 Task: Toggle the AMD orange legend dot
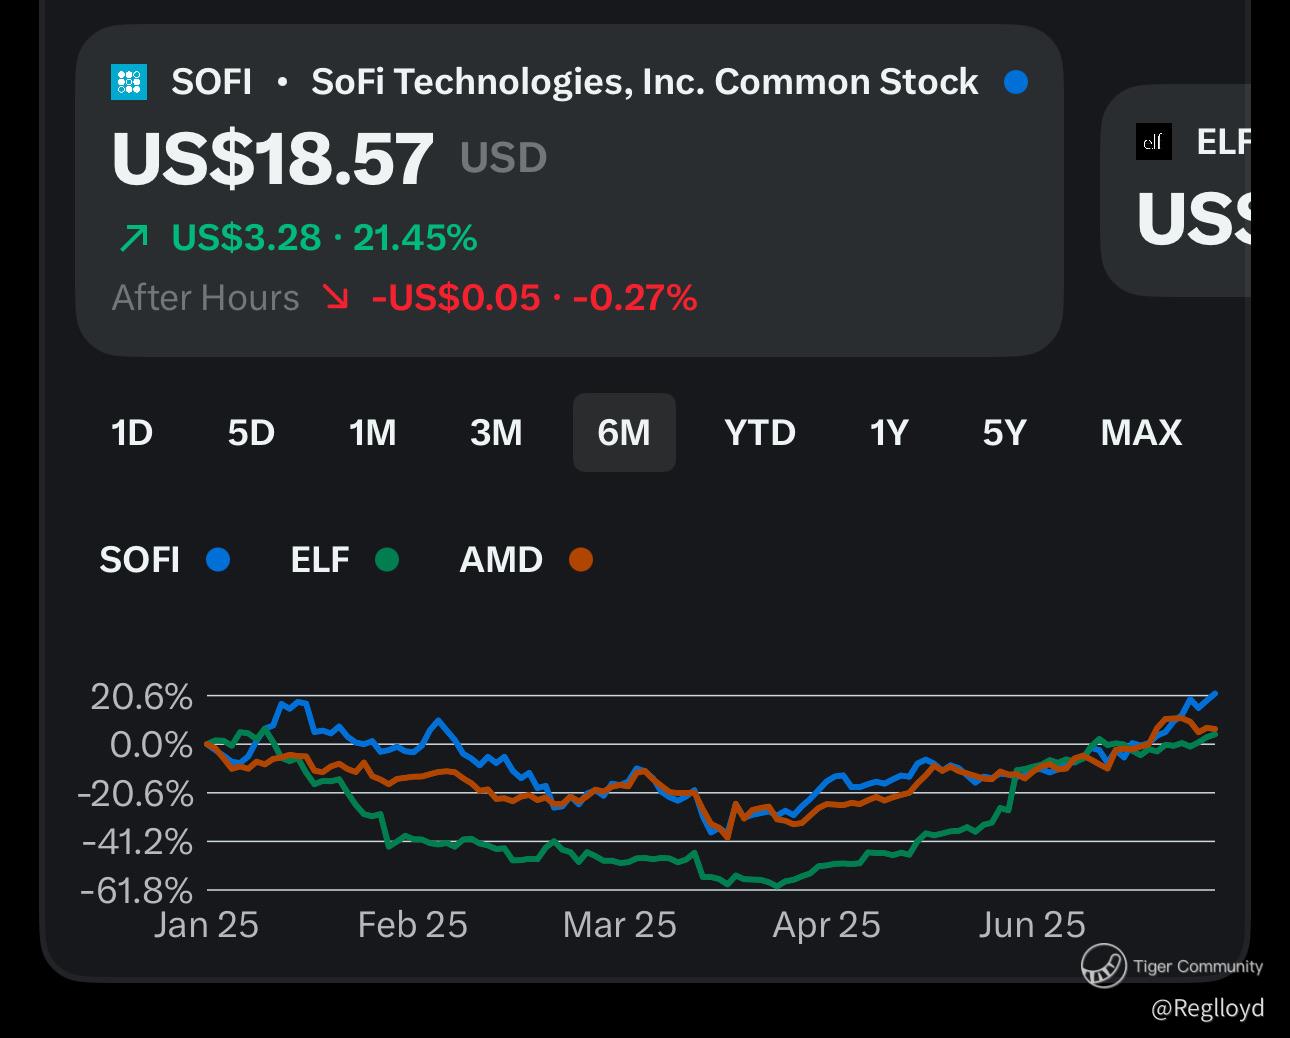580,560
